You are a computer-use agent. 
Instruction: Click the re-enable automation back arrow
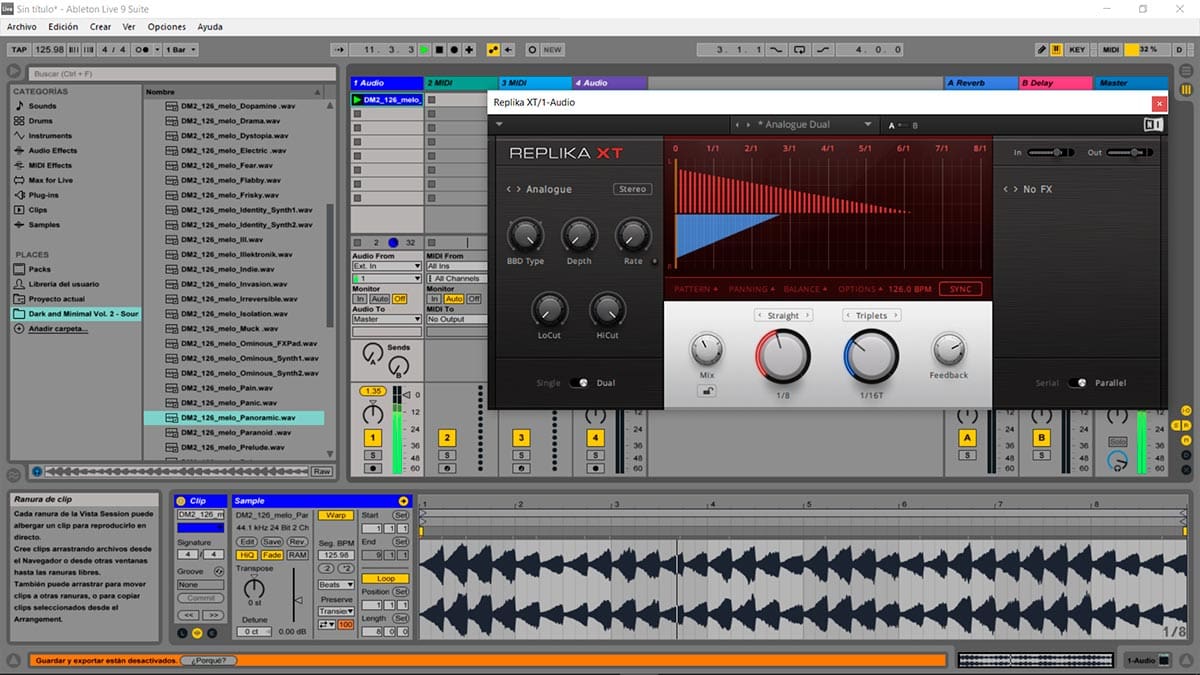[x=509, y=49]
